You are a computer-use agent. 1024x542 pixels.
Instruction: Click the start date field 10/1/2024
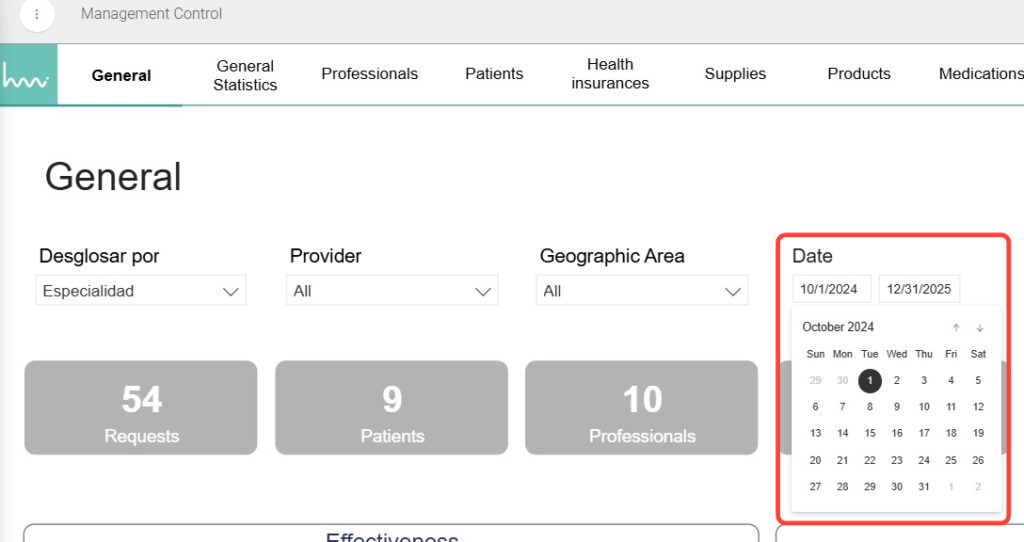831,289
